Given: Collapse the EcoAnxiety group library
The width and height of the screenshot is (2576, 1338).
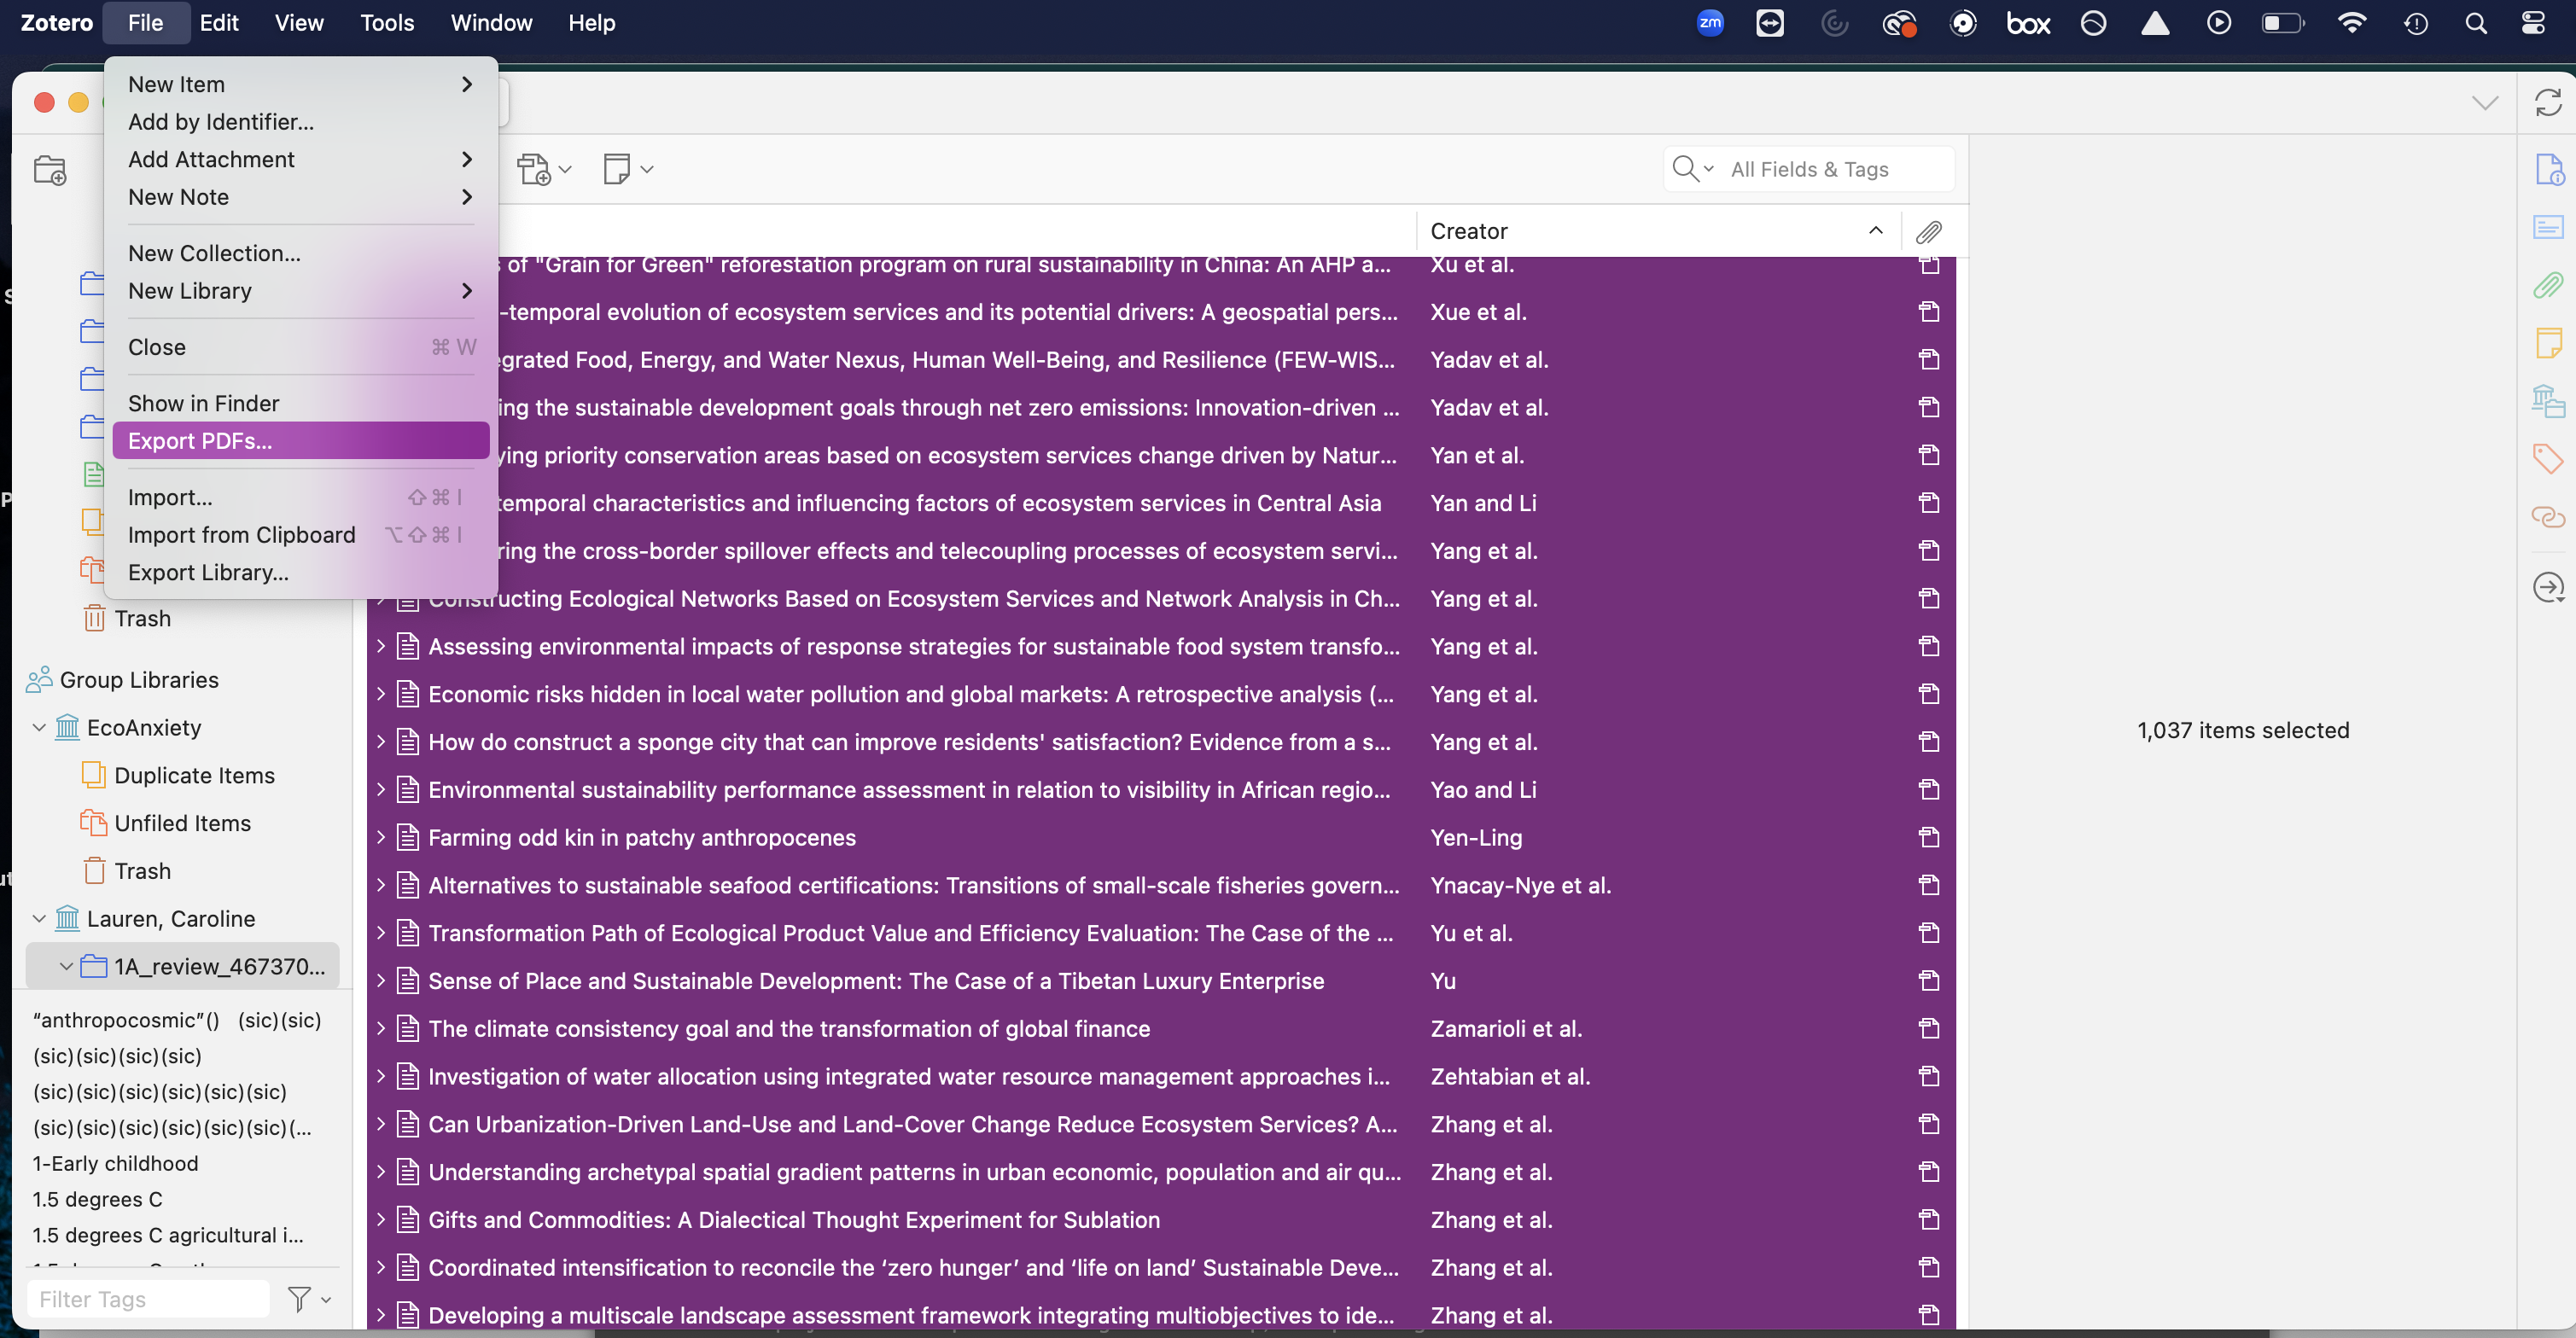Looking at the screenshot, I should coord(39,728).
